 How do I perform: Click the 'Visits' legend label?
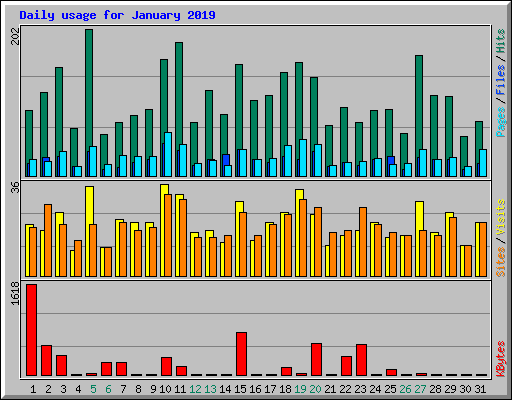[500, 218]
